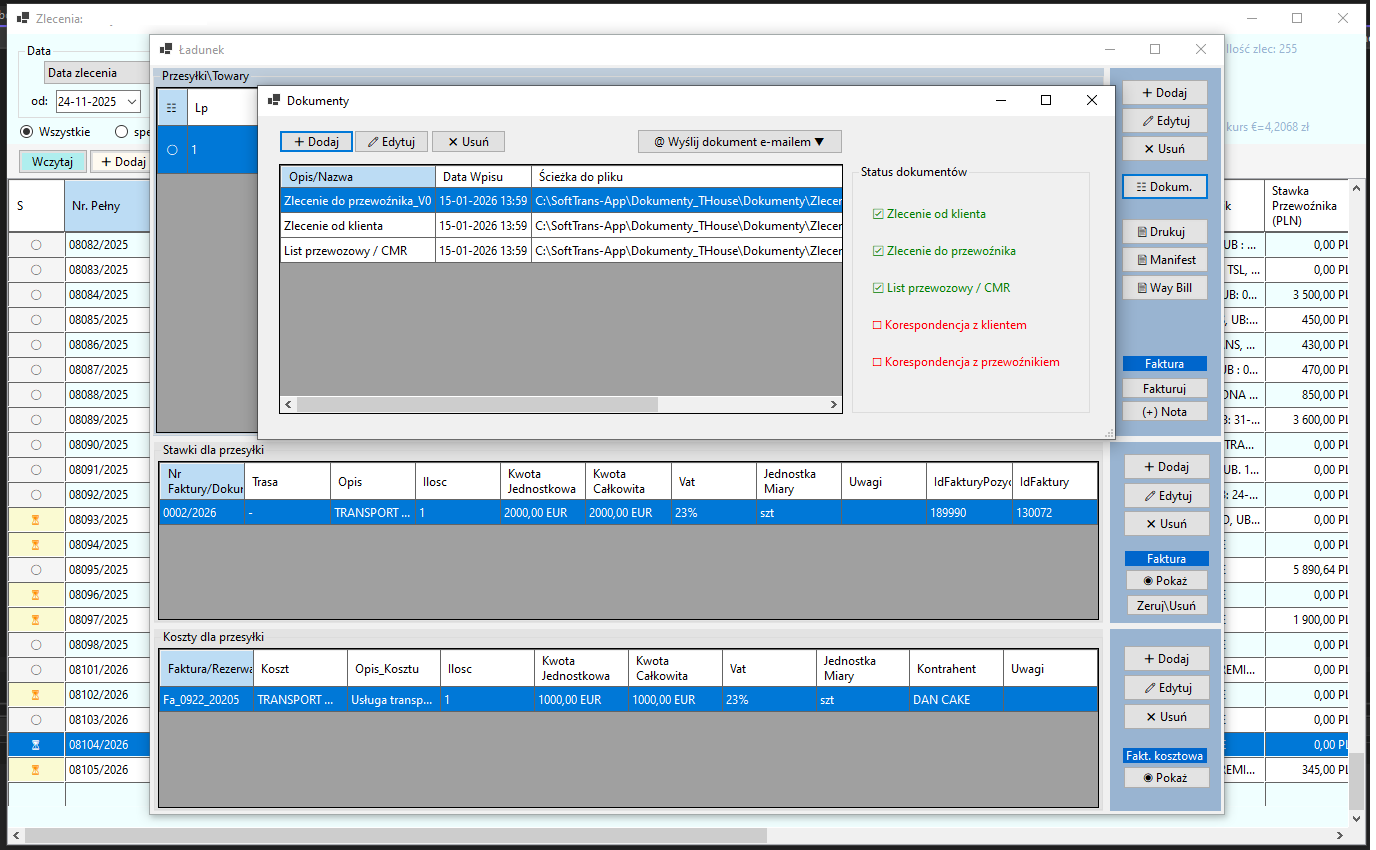This screenshot has width=1376, height=850.
Task: Click the (+) Nota button
Action: tap(1164, 412)
